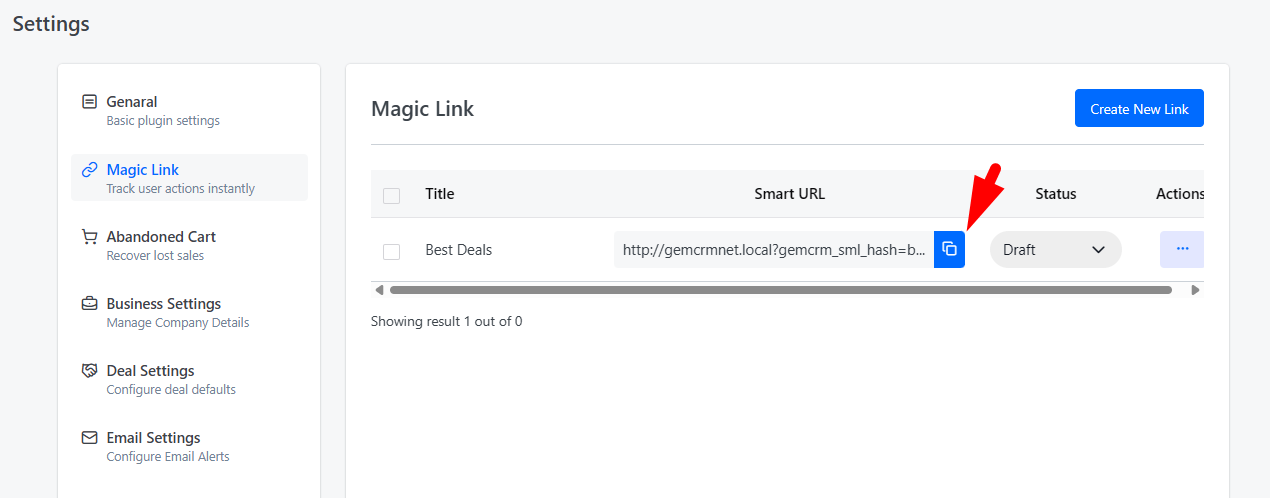This screenshot has height=498, width=1270.
Task: Click the 'Track user actions instantly' subtitle
Action: [x=180, y=188]
